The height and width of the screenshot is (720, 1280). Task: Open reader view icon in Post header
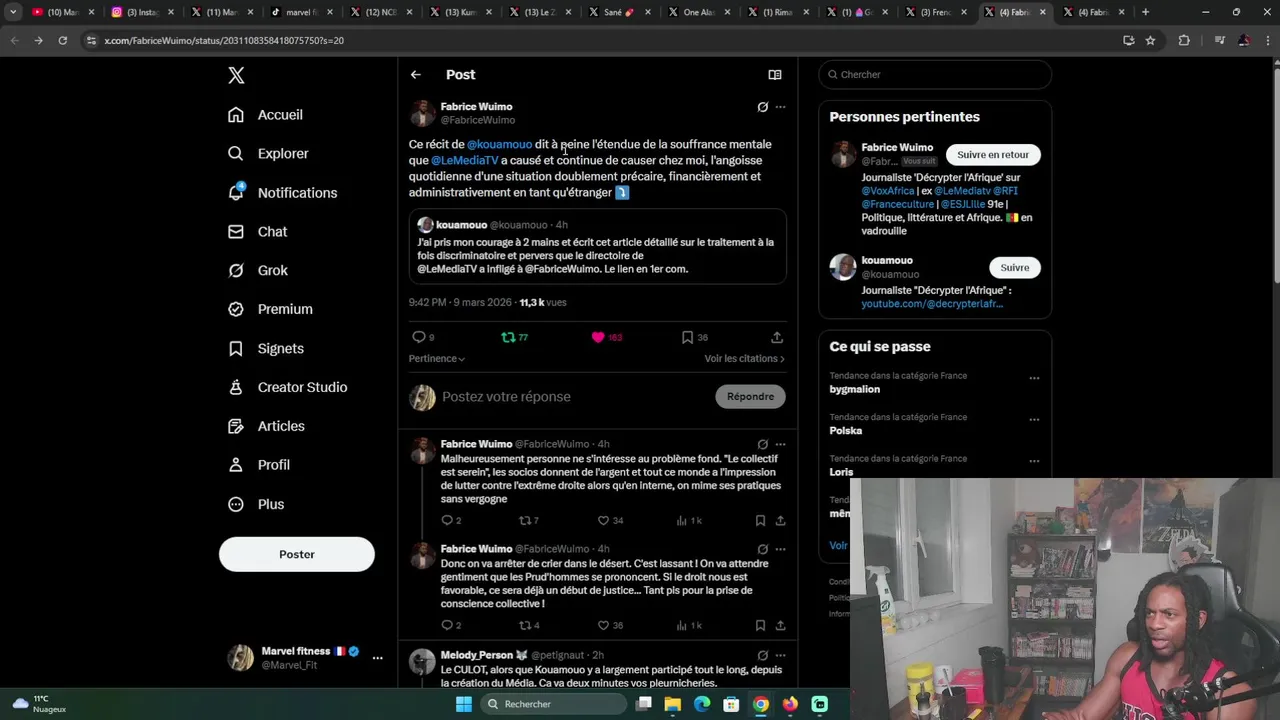point(775,75)
